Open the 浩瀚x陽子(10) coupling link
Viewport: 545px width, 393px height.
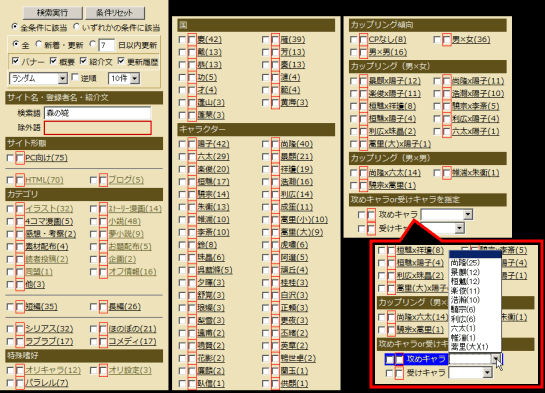pos(478,93)
